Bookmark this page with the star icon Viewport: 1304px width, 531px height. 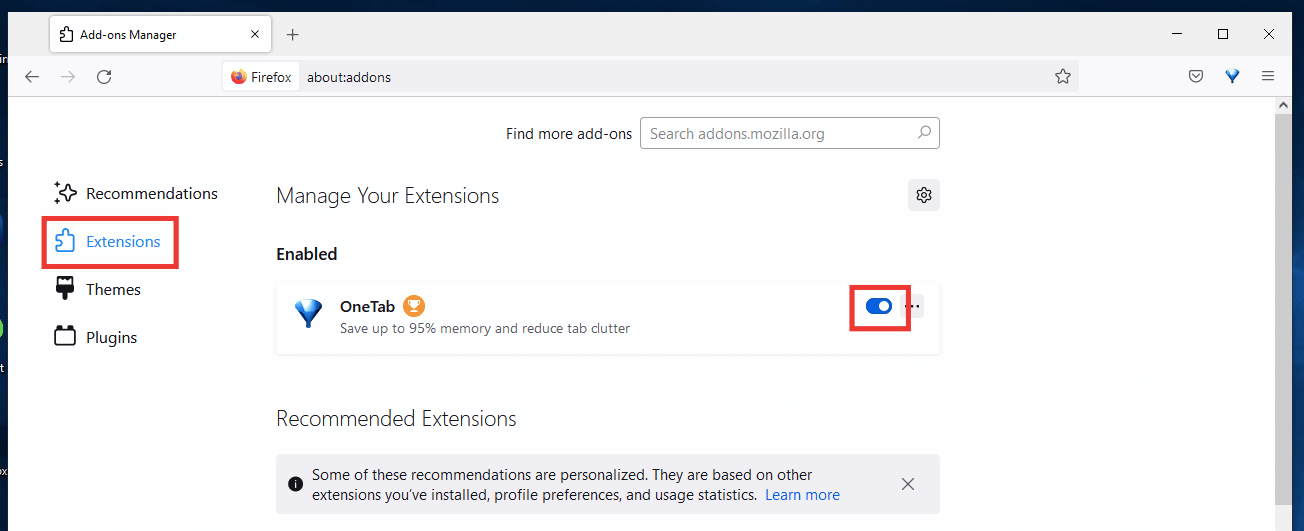click(x=1063, y=76)
